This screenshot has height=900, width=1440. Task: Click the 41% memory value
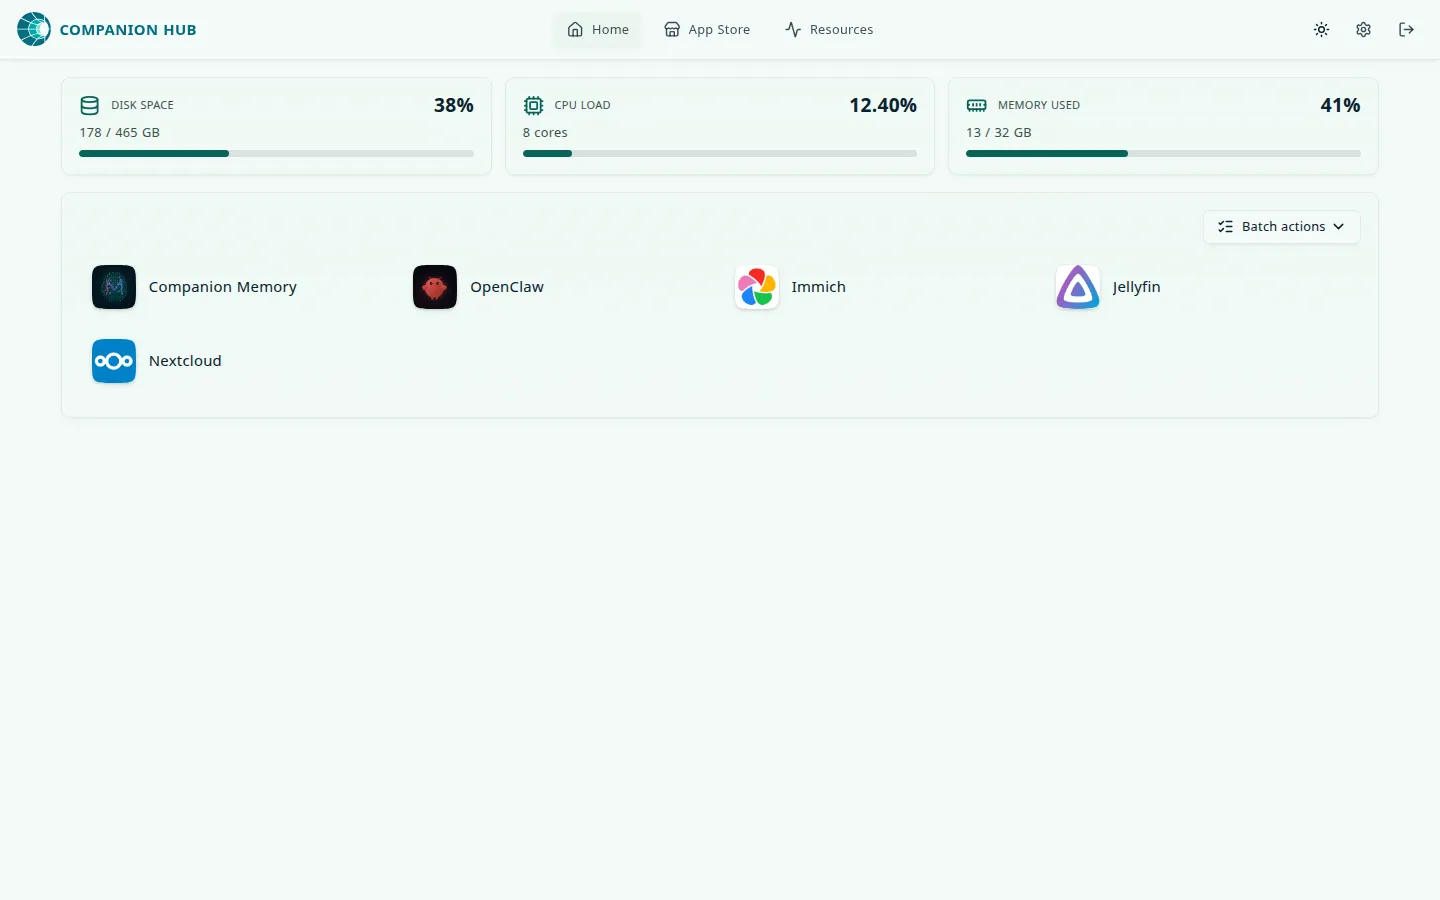point(1340,105)
